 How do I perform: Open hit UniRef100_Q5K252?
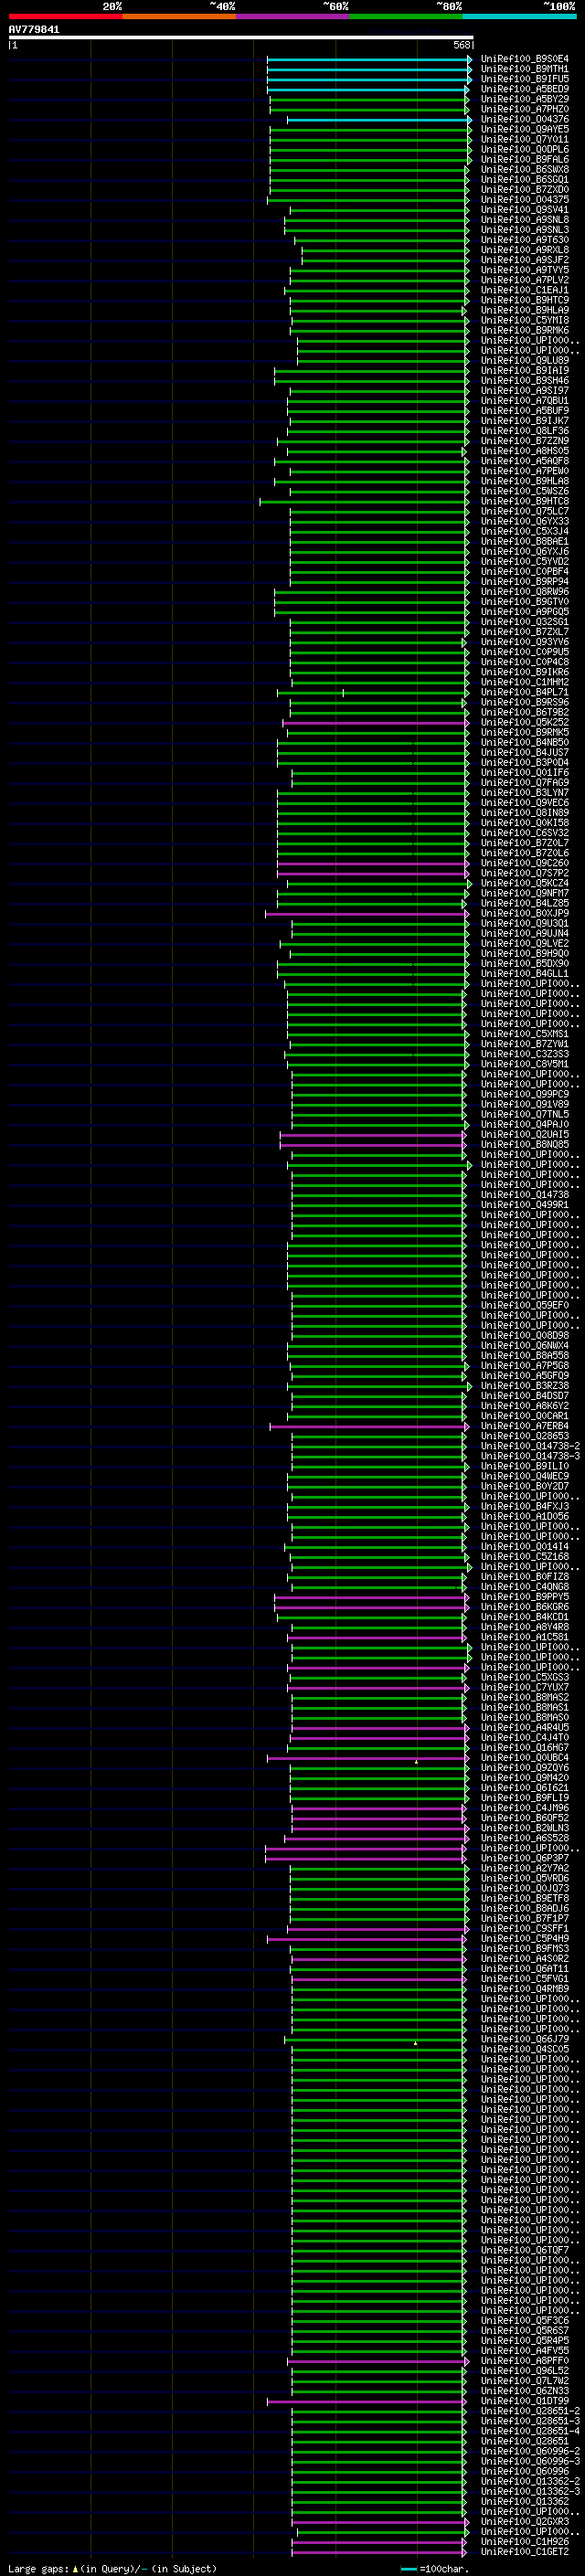(x=525, y=723)
